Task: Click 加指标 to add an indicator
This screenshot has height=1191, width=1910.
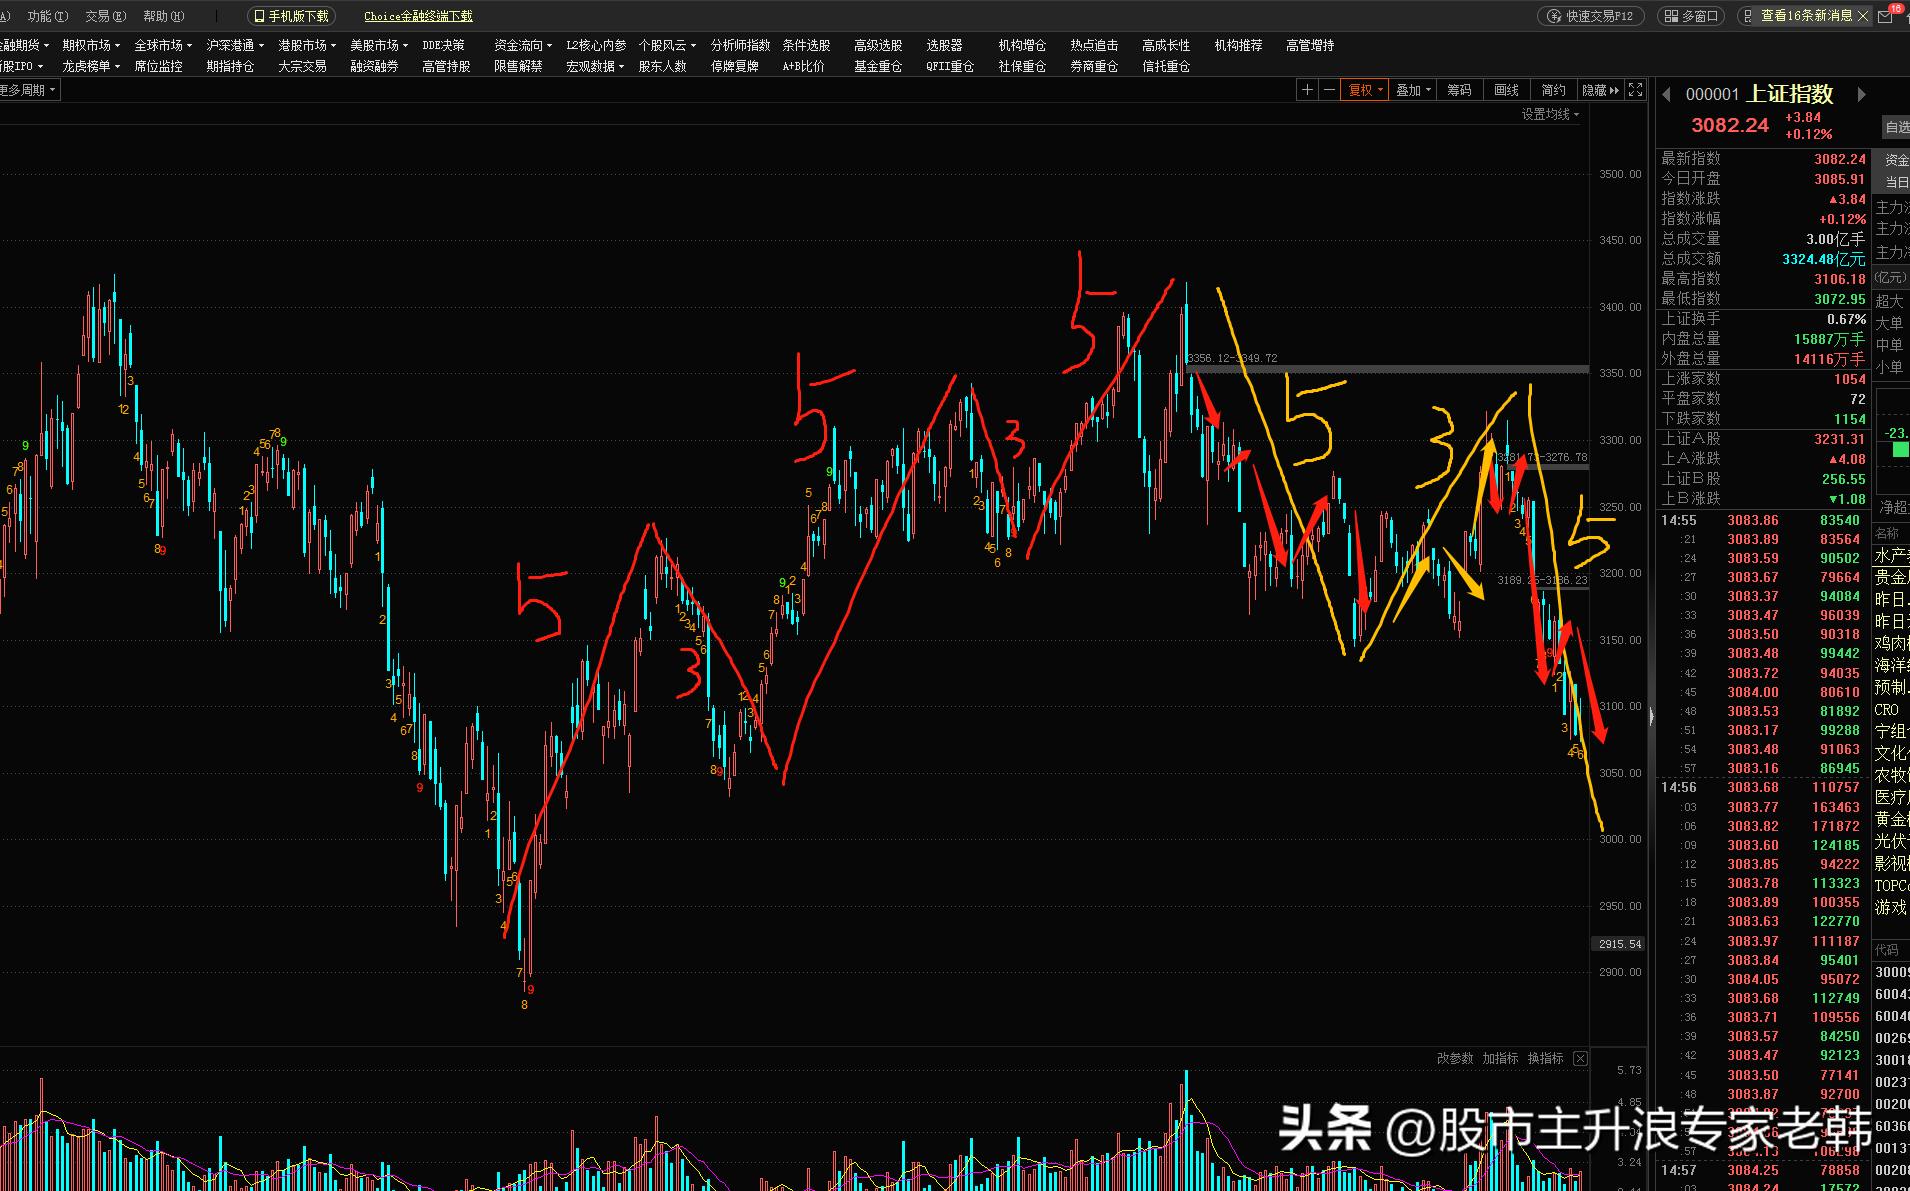Action: (x=1500, y=1058)
